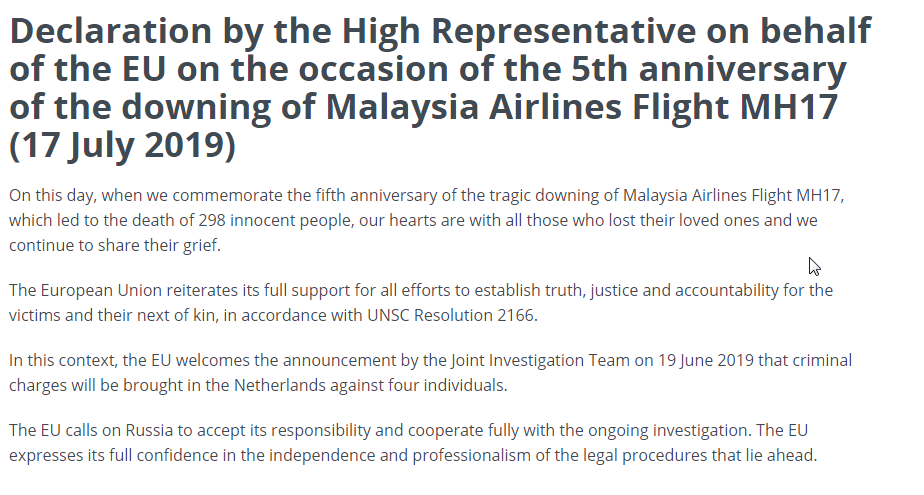Click the date "(17 July 2019)" in heading

[x=123, y=145]
